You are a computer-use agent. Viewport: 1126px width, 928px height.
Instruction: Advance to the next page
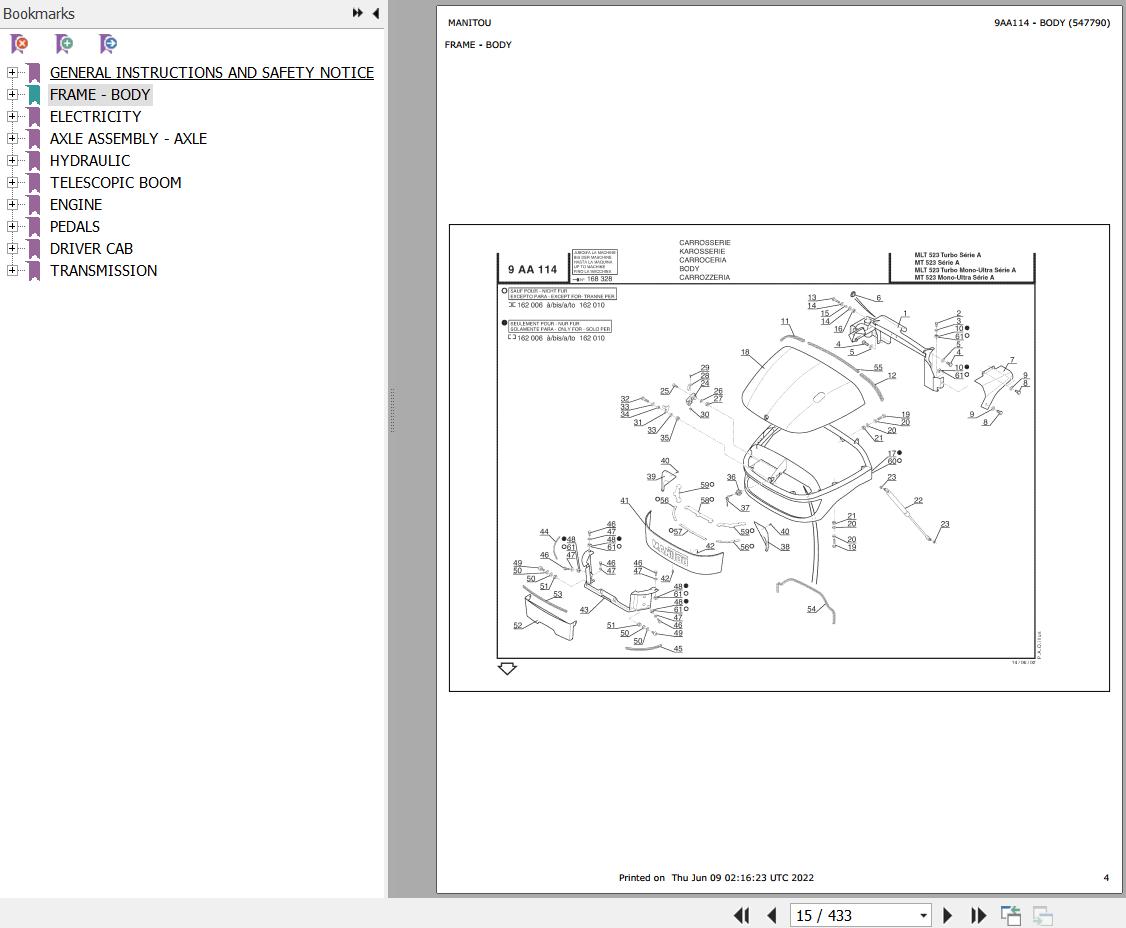click(x=947, y=915)
